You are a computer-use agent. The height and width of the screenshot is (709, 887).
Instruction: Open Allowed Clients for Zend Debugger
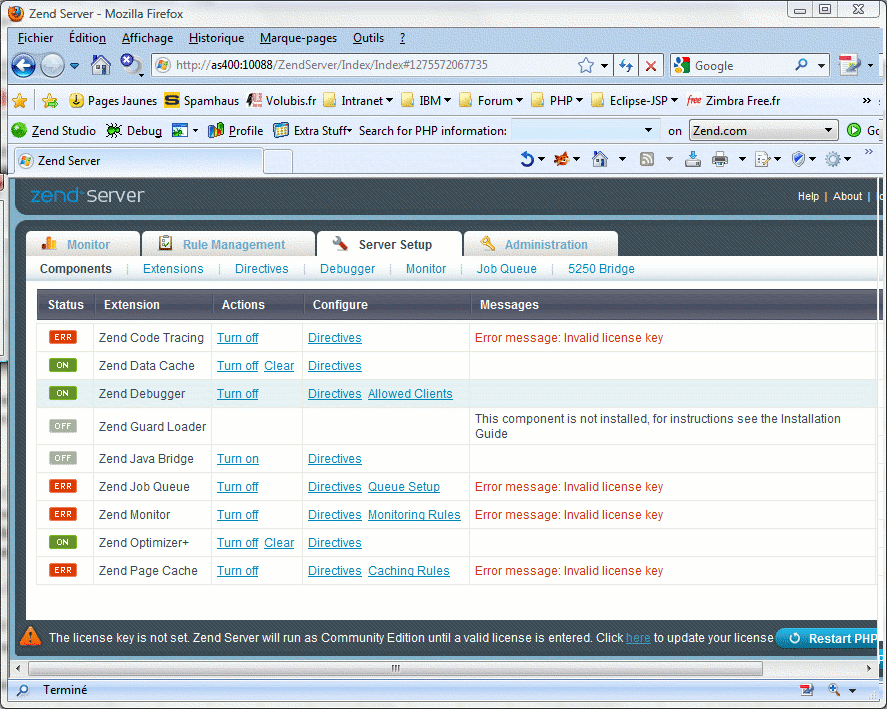[x=410, y=394]
